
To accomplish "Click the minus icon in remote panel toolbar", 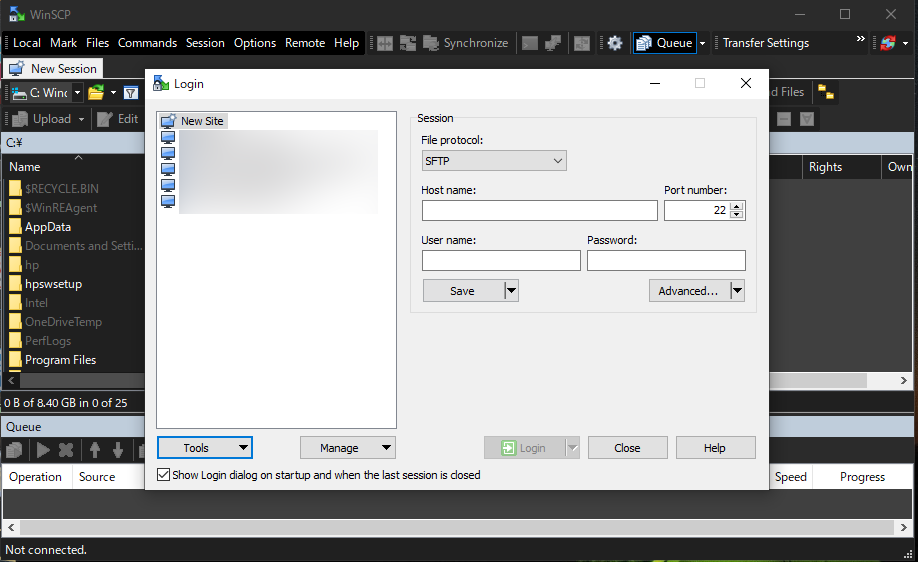I will point(784,119).
